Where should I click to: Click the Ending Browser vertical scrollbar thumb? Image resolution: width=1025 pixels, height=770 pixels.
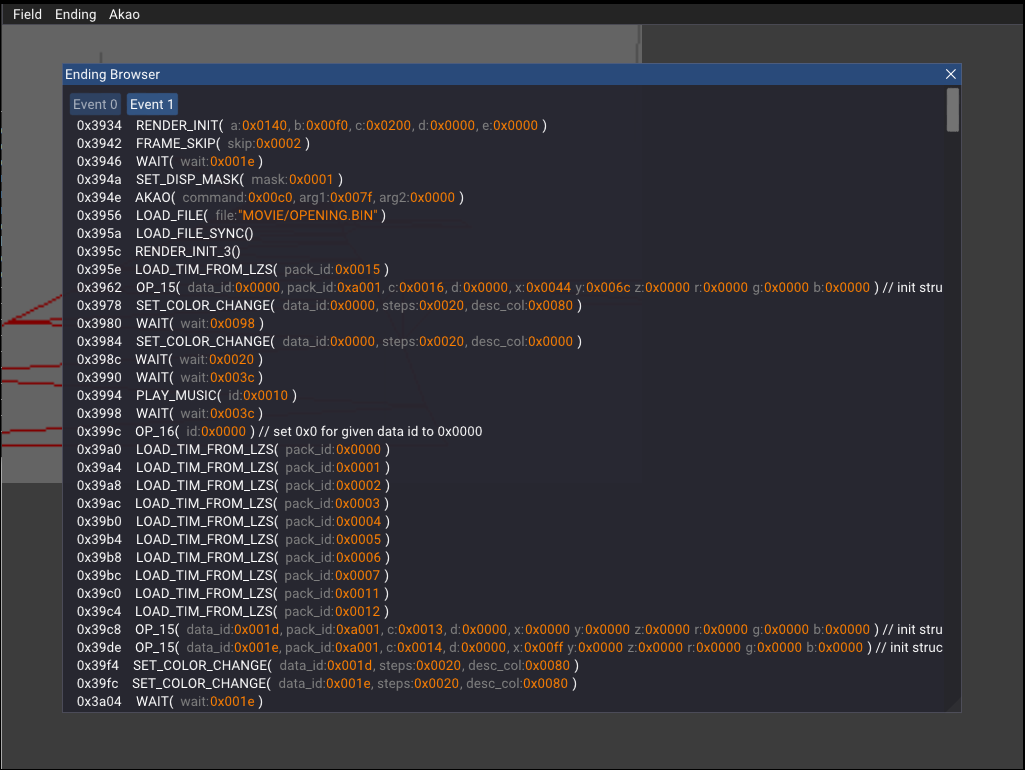pos(953,110)
